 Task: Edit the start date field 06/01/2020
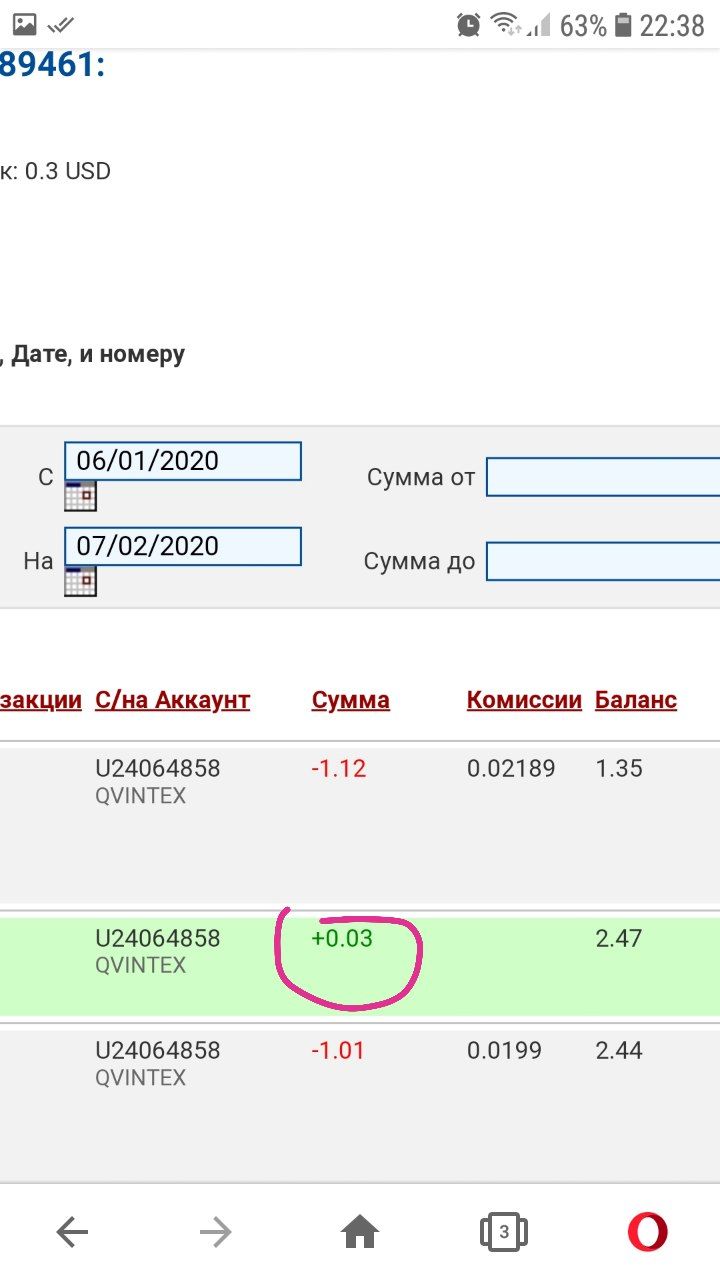[183, 461]
